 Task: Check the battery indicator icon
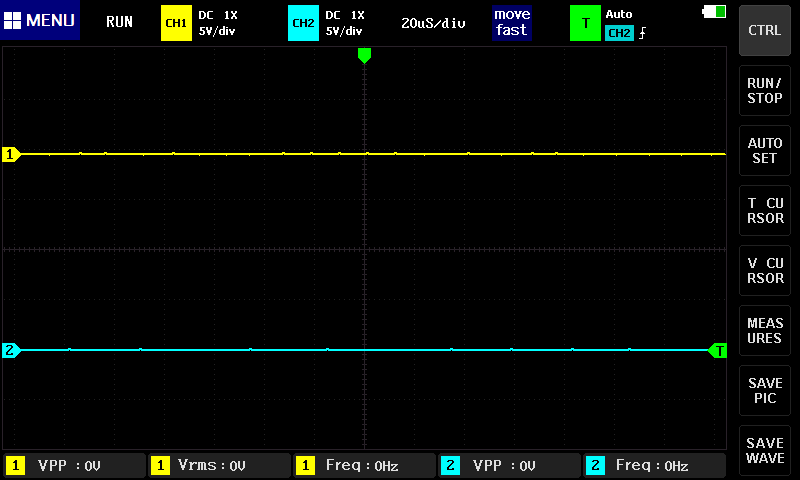pos(715,12)
